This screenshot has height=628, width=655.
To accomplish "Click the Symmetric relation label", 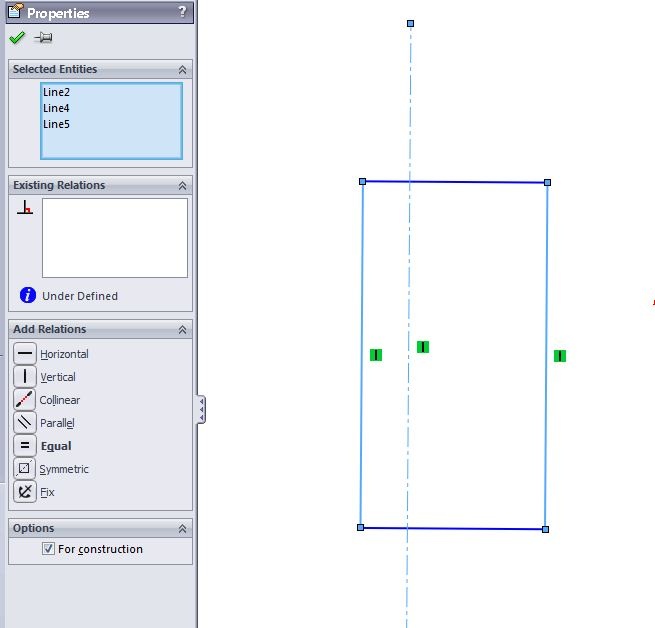I will coord(64,469).
